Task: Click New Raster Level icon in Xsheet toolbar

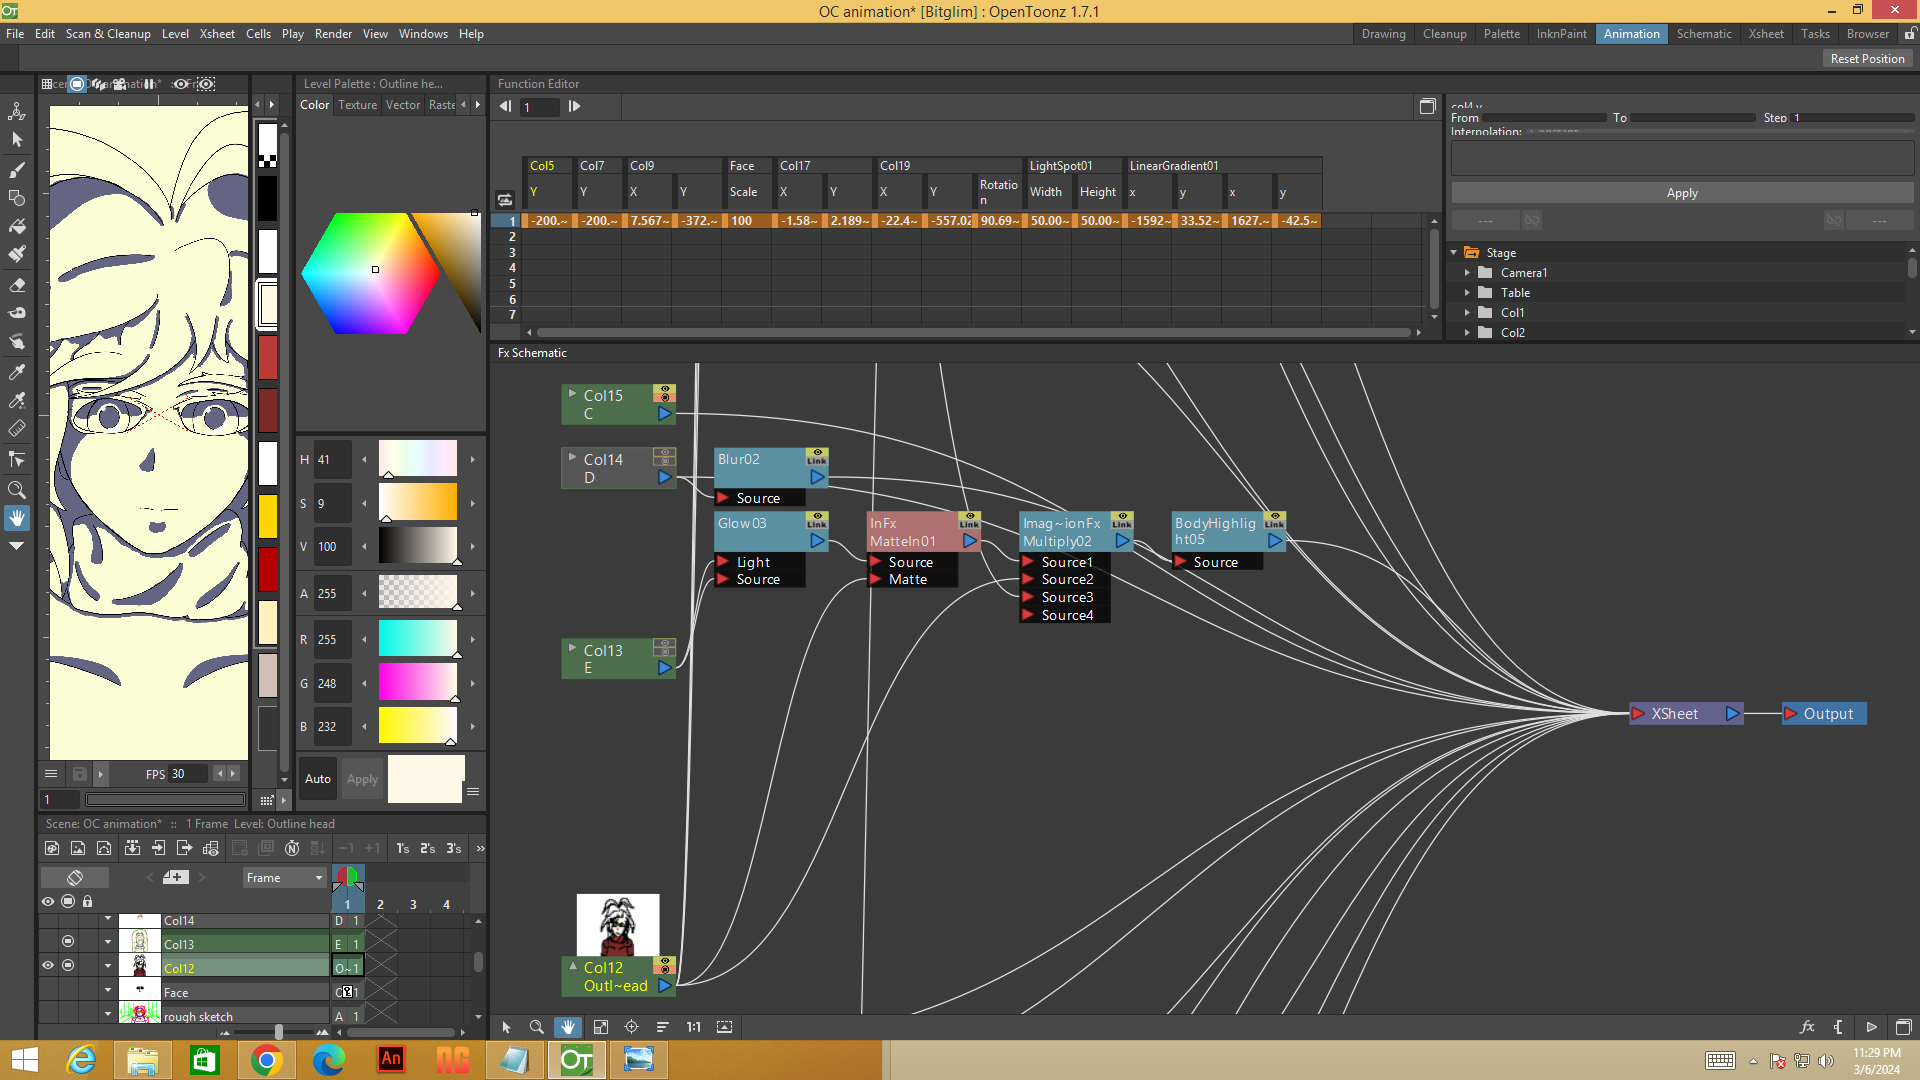Action: (x=78, y=848)
